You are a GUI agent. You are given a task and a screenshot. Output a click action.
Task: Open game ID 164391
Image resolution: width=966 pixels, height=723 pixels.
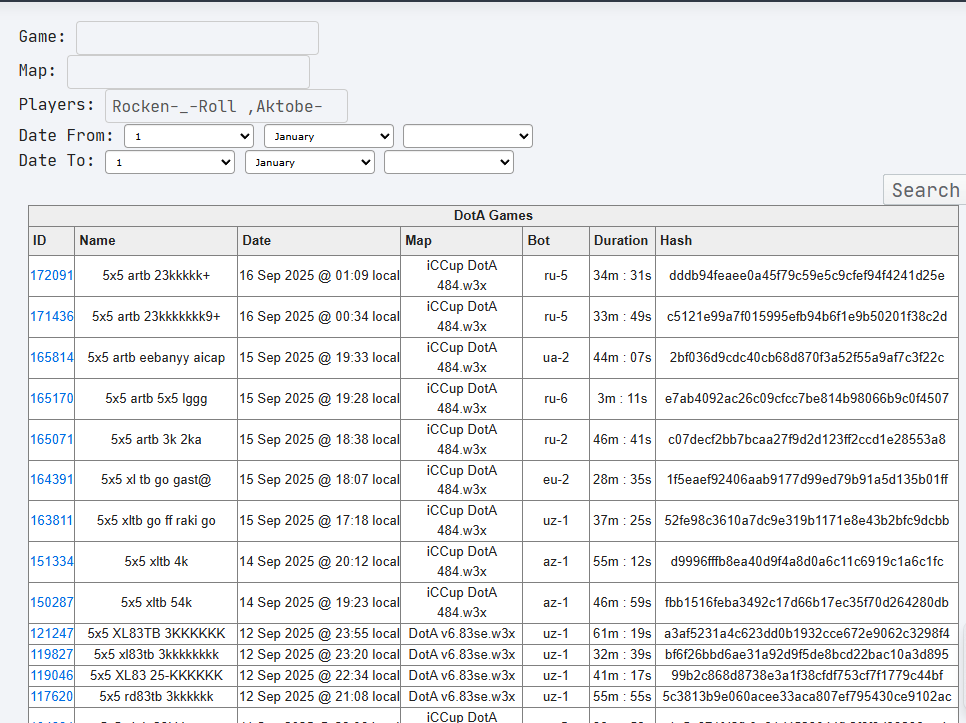52,479
